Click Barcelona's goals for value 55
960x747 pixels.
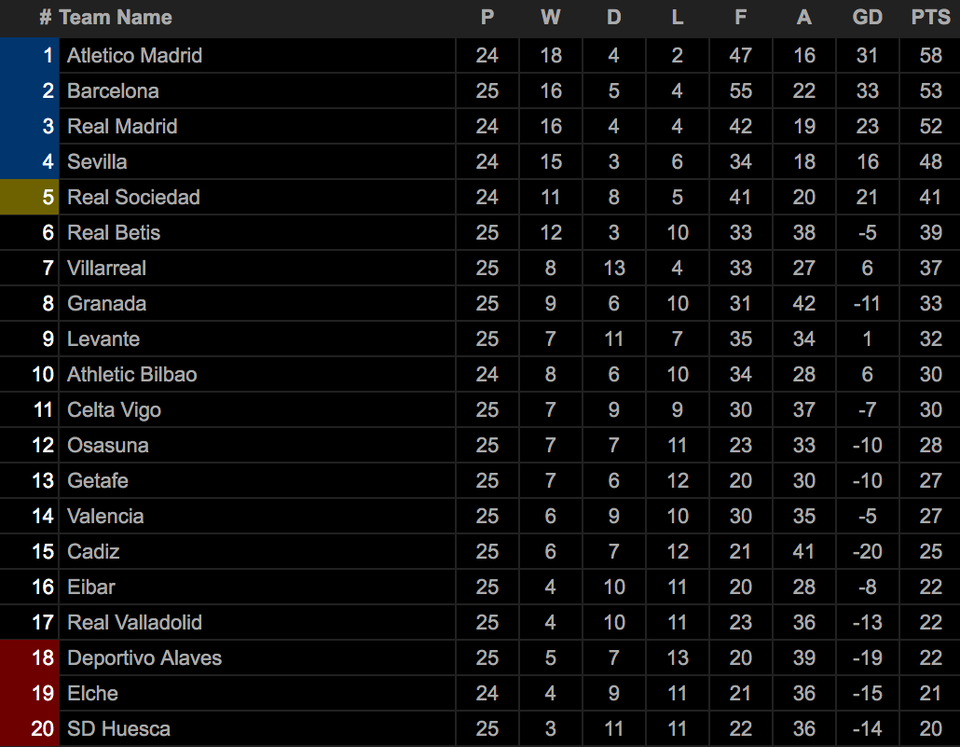[x=740, y=91]
